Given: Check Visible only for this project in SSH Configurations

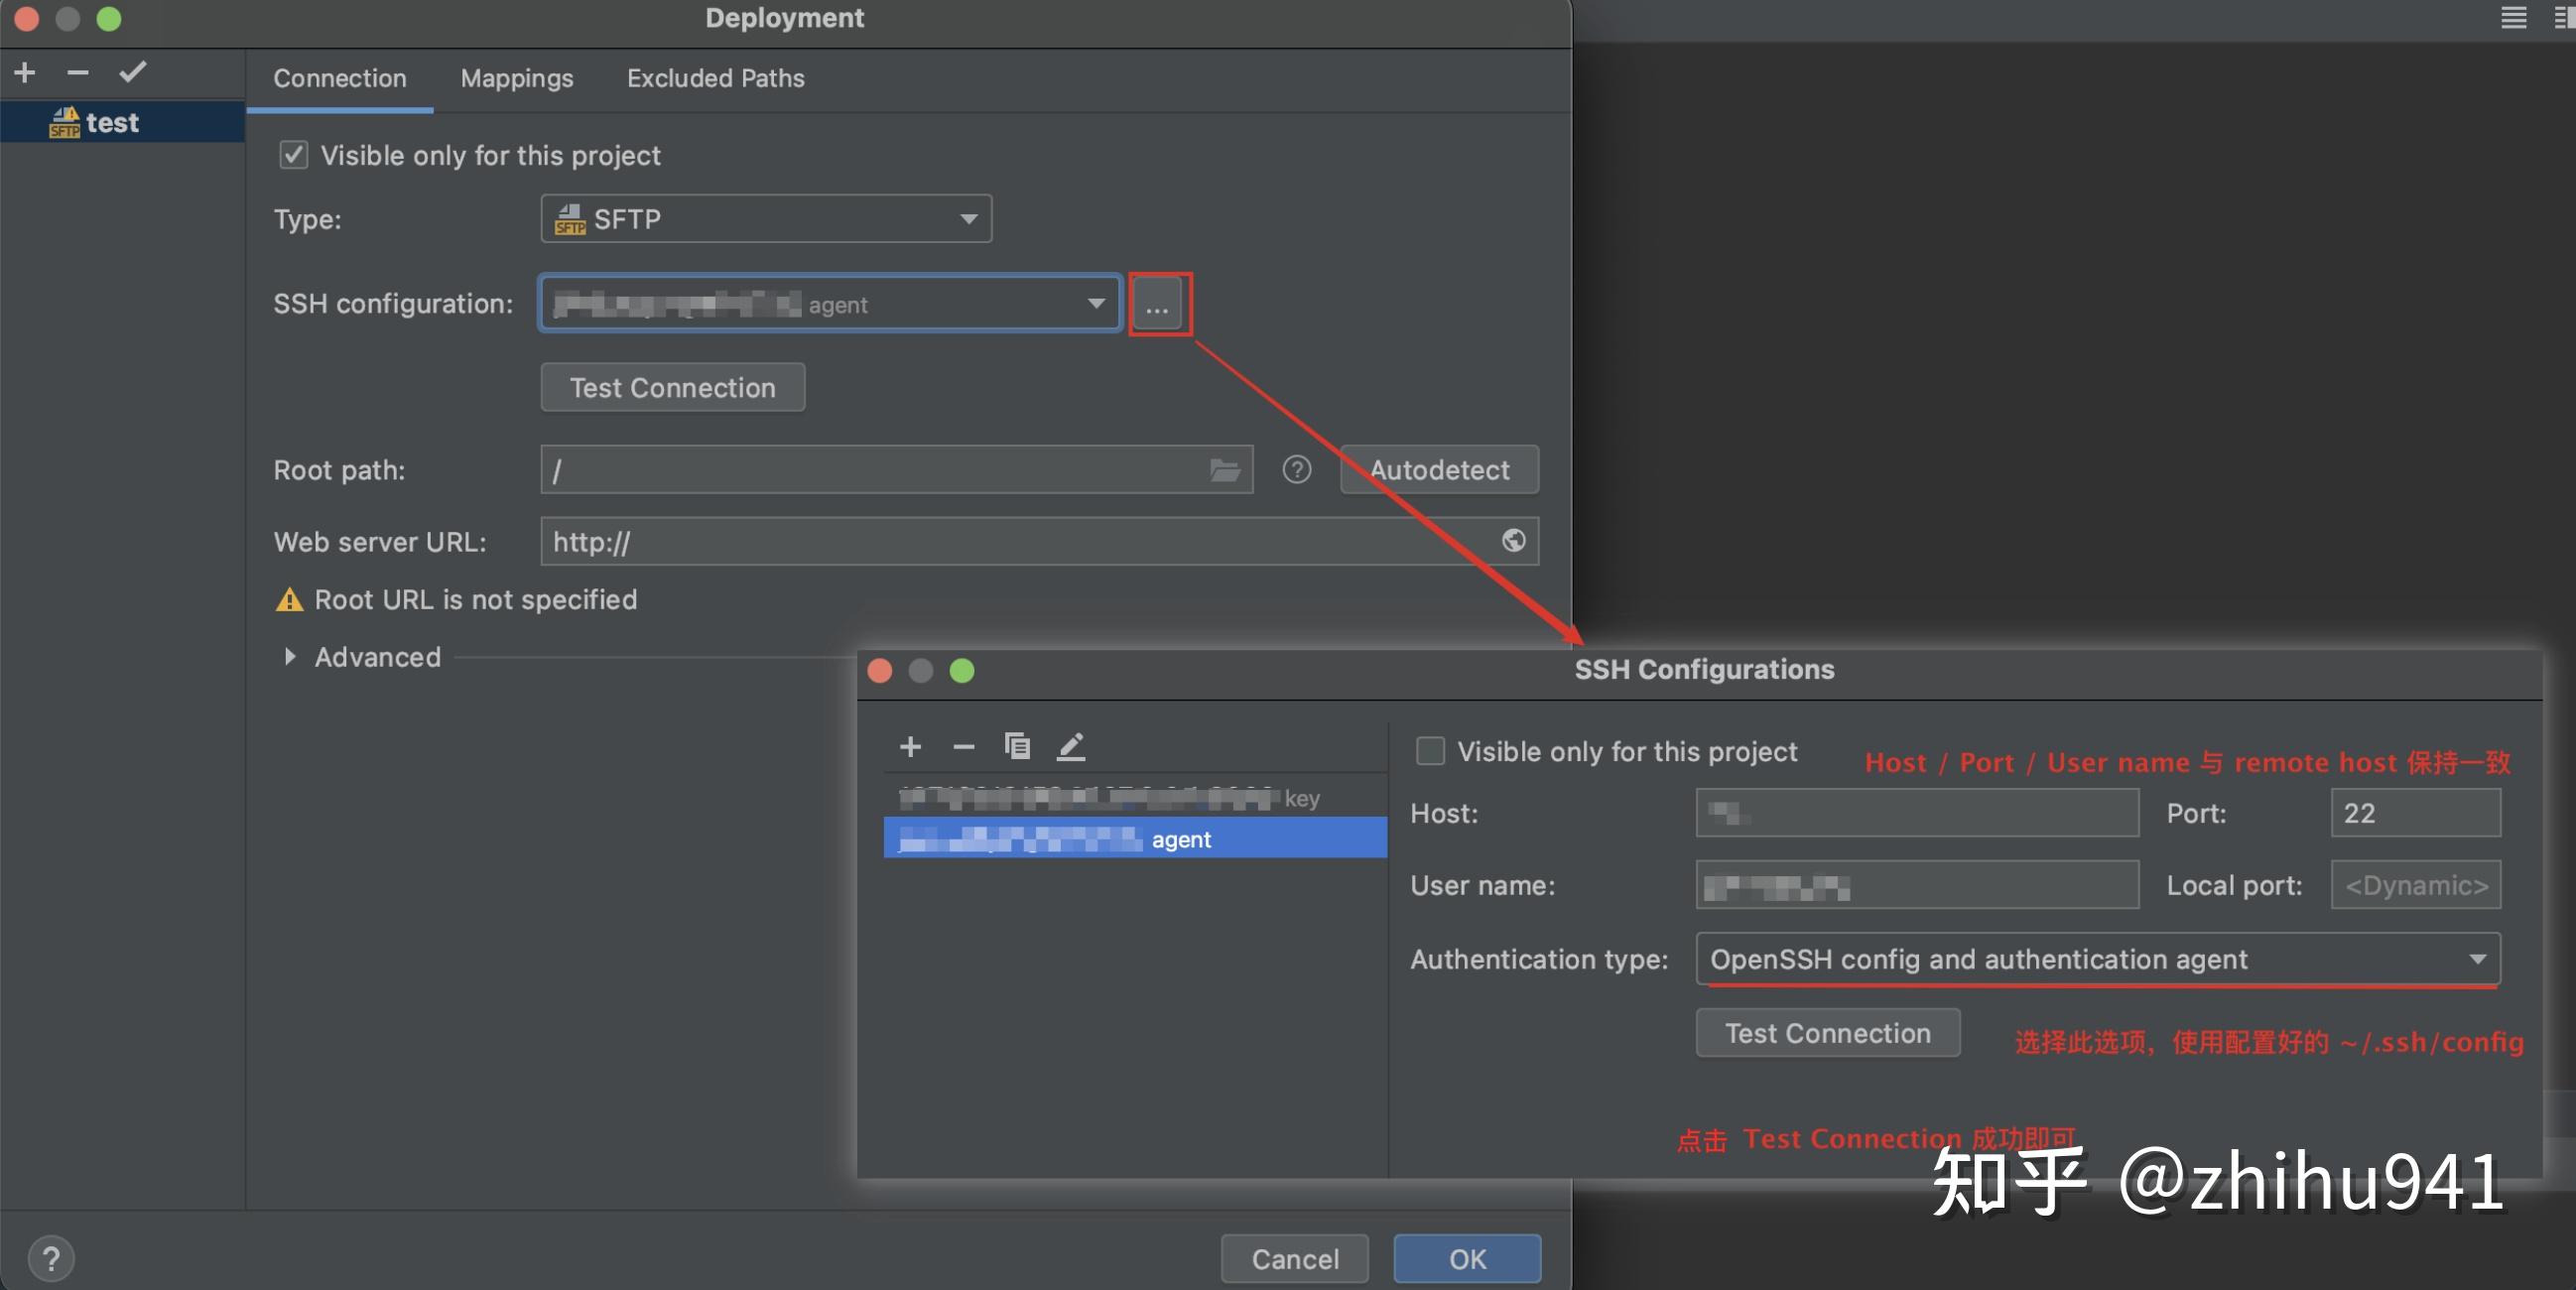Looking at the screenshot, I should click(1430, 752).
